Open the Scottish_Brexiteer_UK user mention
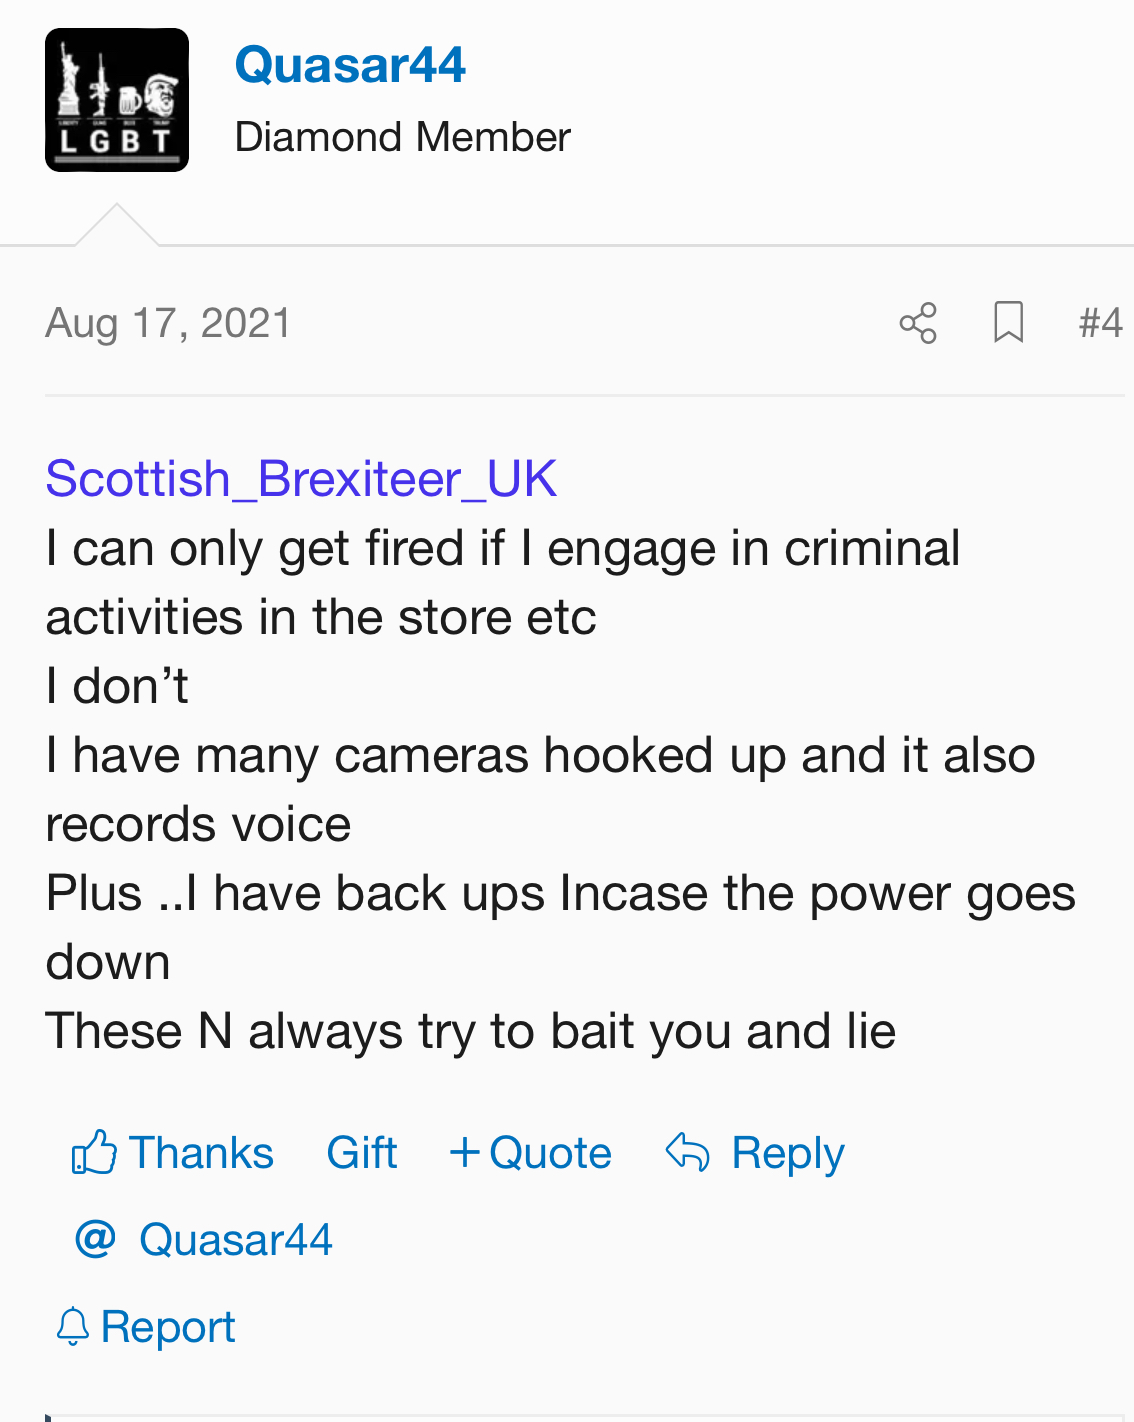The width and height of the screenshot is (1134, 1422). [301, 479]
